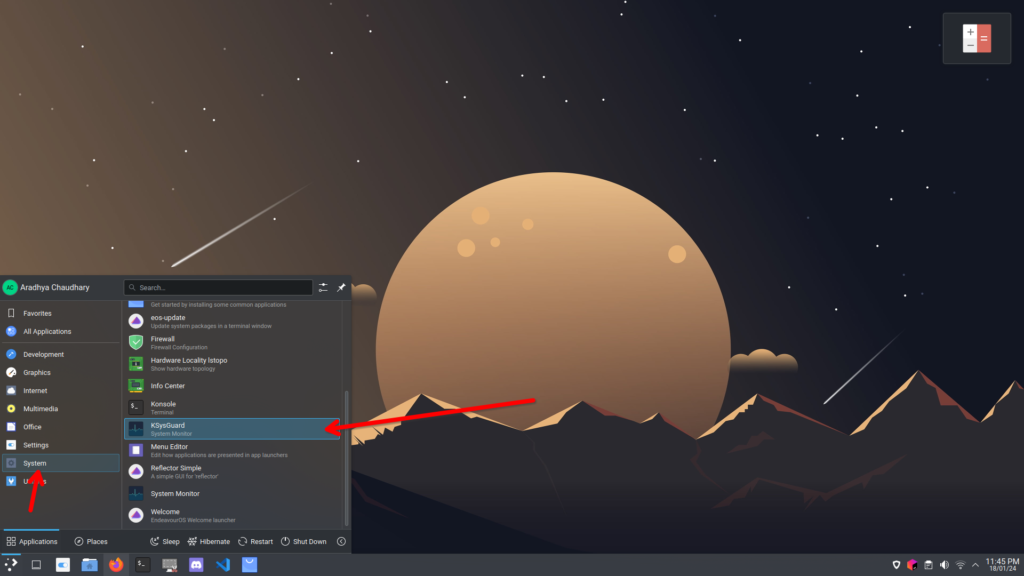Expand hidden system tray icons arrow
Viewport: 1024px width, 576px height.
[x=976, y=565]
